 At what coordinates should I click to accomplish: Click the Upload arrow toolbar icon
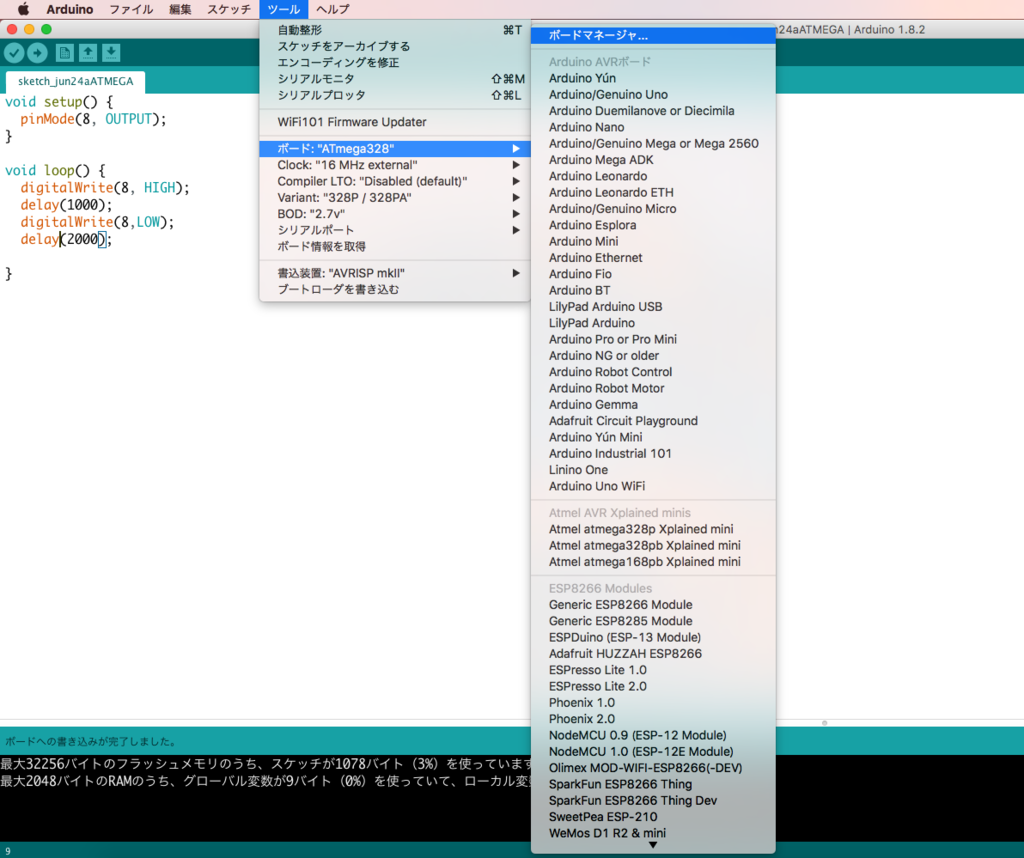pyautogui.click(x=37, y=53)
